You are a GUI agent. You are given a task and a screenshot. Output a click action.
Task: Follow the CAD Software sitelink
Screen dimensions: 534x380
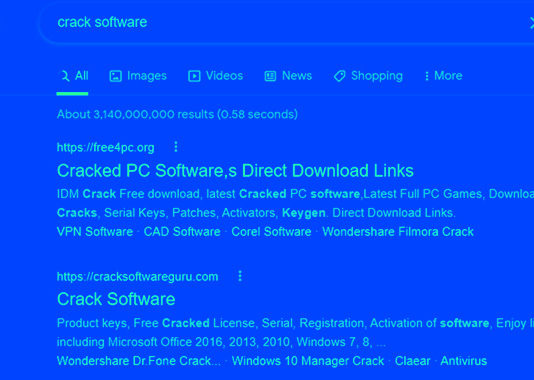point(182,232)
